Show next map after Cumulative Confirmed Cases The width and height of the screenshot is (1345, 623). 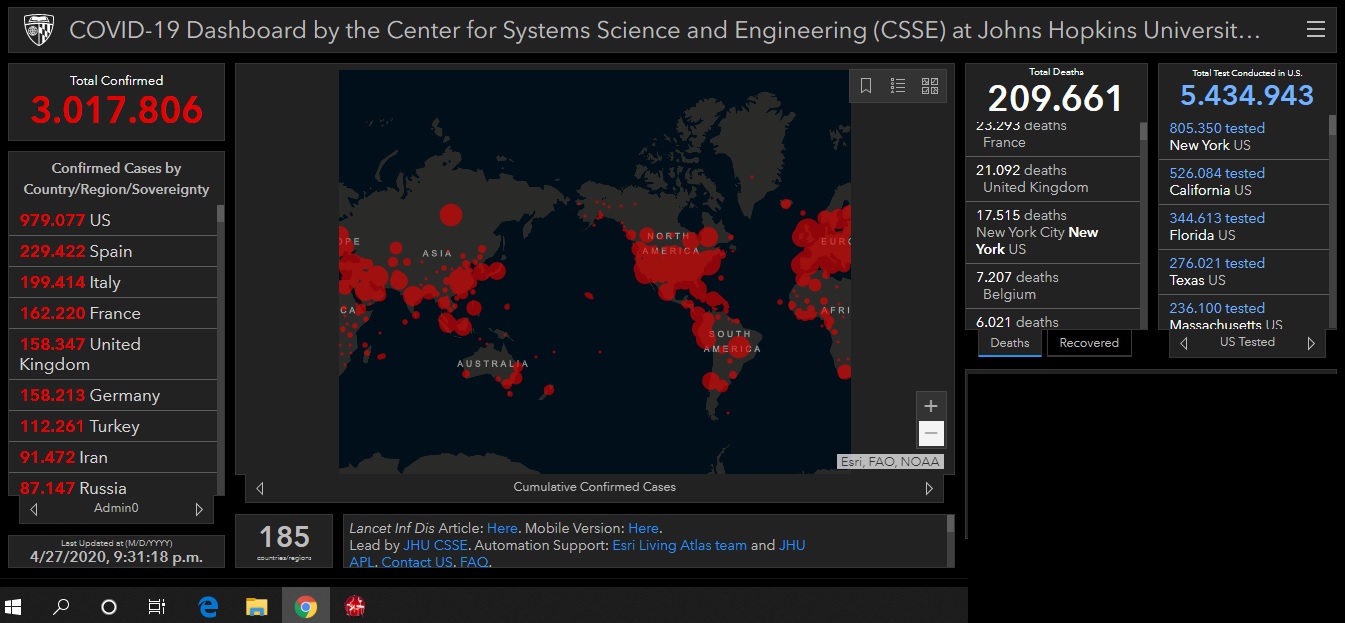pyautogui.click(x=929, y=488)
